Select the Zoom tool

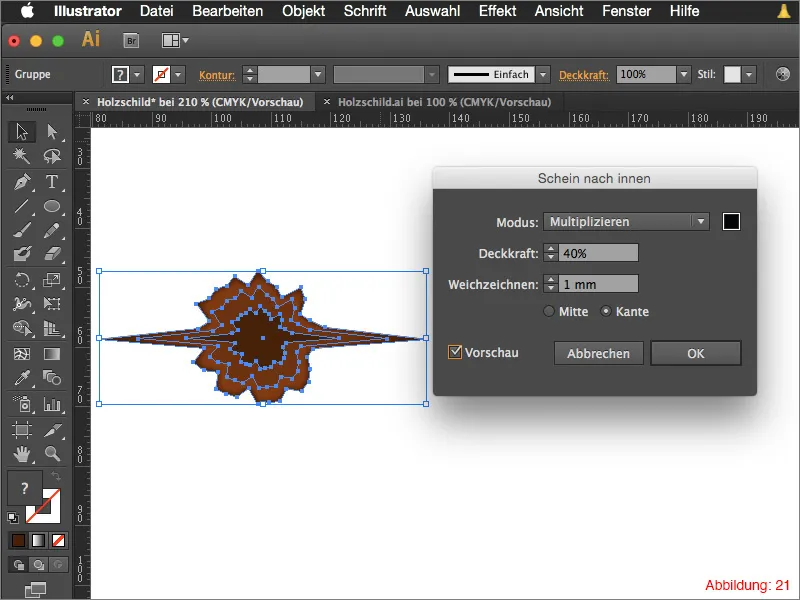[x=52, y=454]
